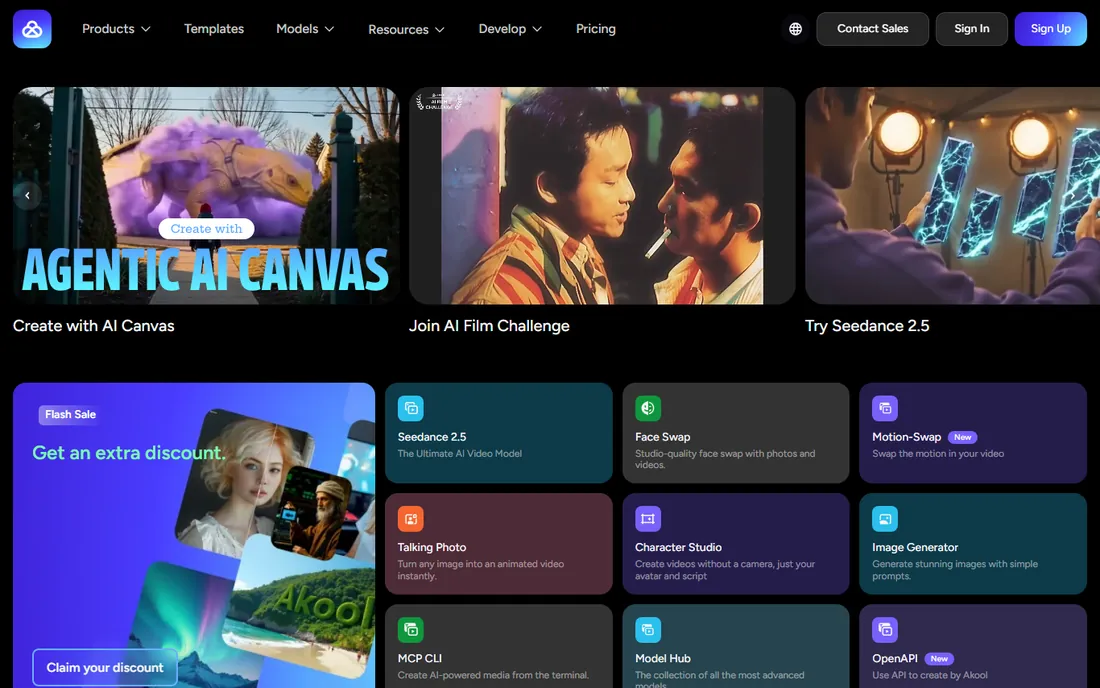Image resolution: width=1100 pixels, height=688 pixels.
Task: Click the 'Motion-Swap' card title
Action: [906, 437]
